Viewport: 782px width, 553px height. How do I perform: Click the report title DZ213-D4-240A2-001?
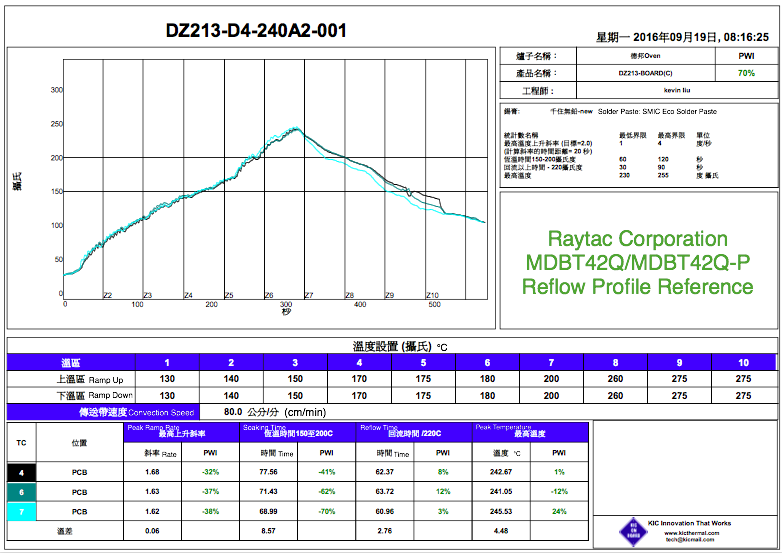tap(256, 30)
